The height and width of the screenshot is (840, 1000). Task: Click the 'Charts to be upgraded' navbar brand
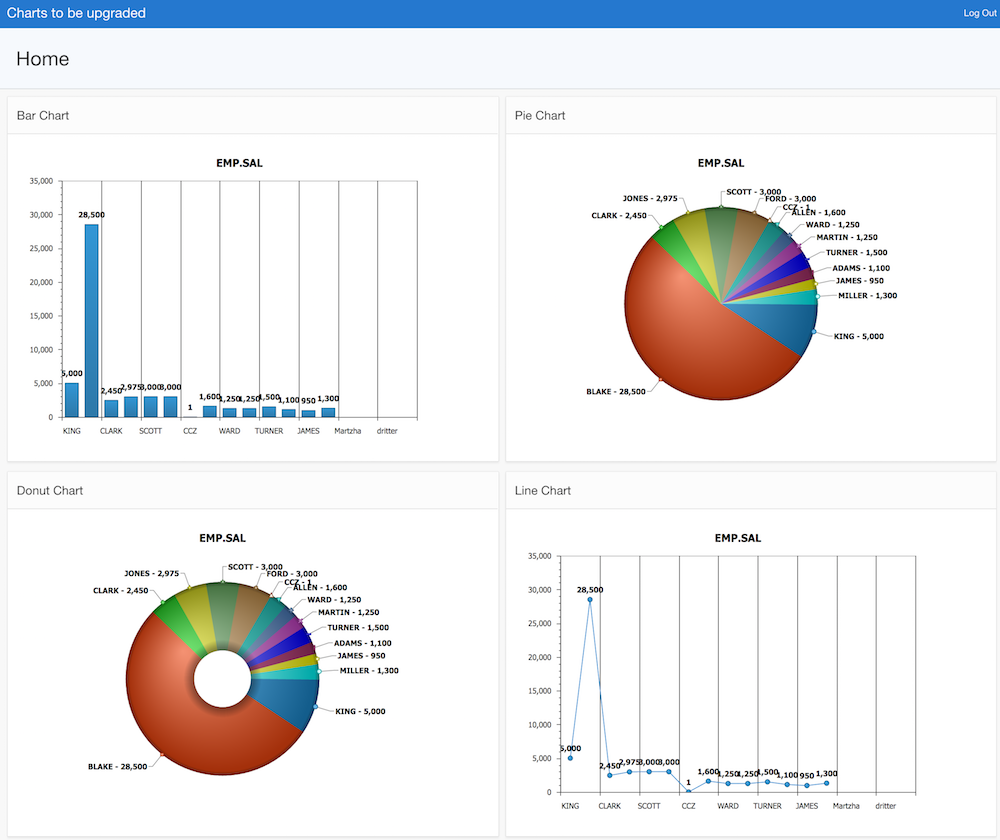pyautogui.click(x=76, y=13)
